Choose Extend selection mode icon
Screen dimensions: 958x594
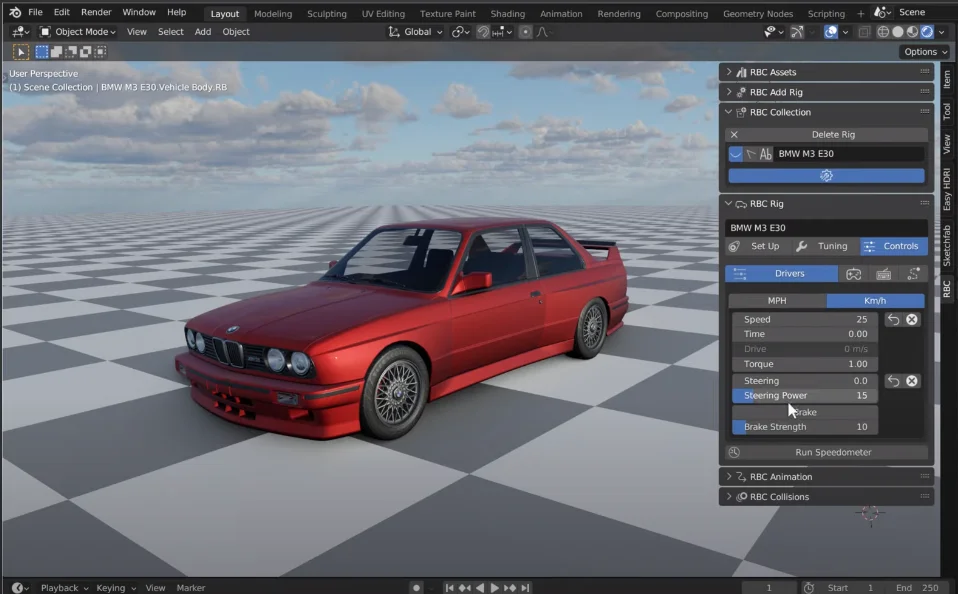[56, 52]
